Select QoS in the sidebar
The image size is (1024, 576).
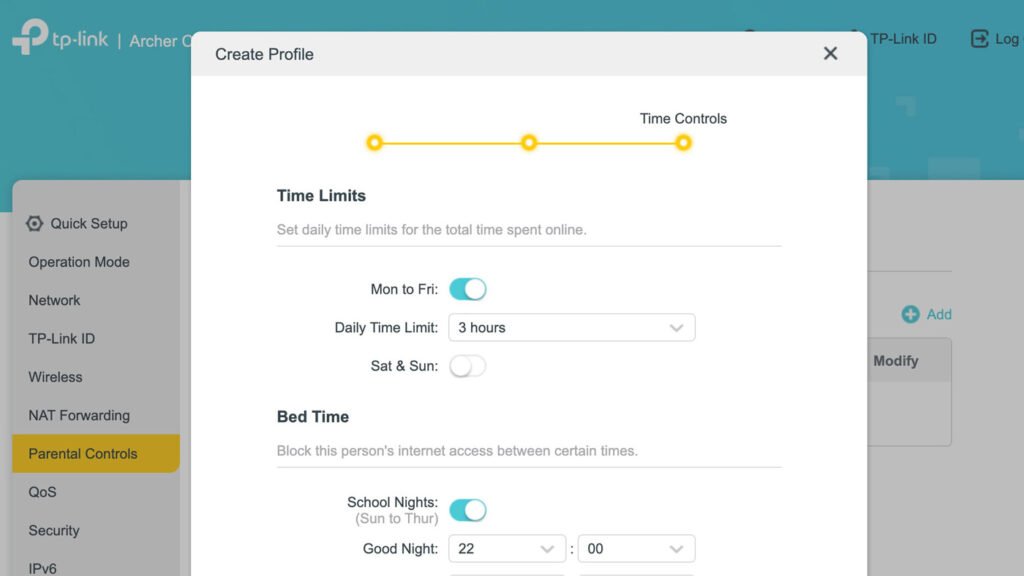(40, 492)
